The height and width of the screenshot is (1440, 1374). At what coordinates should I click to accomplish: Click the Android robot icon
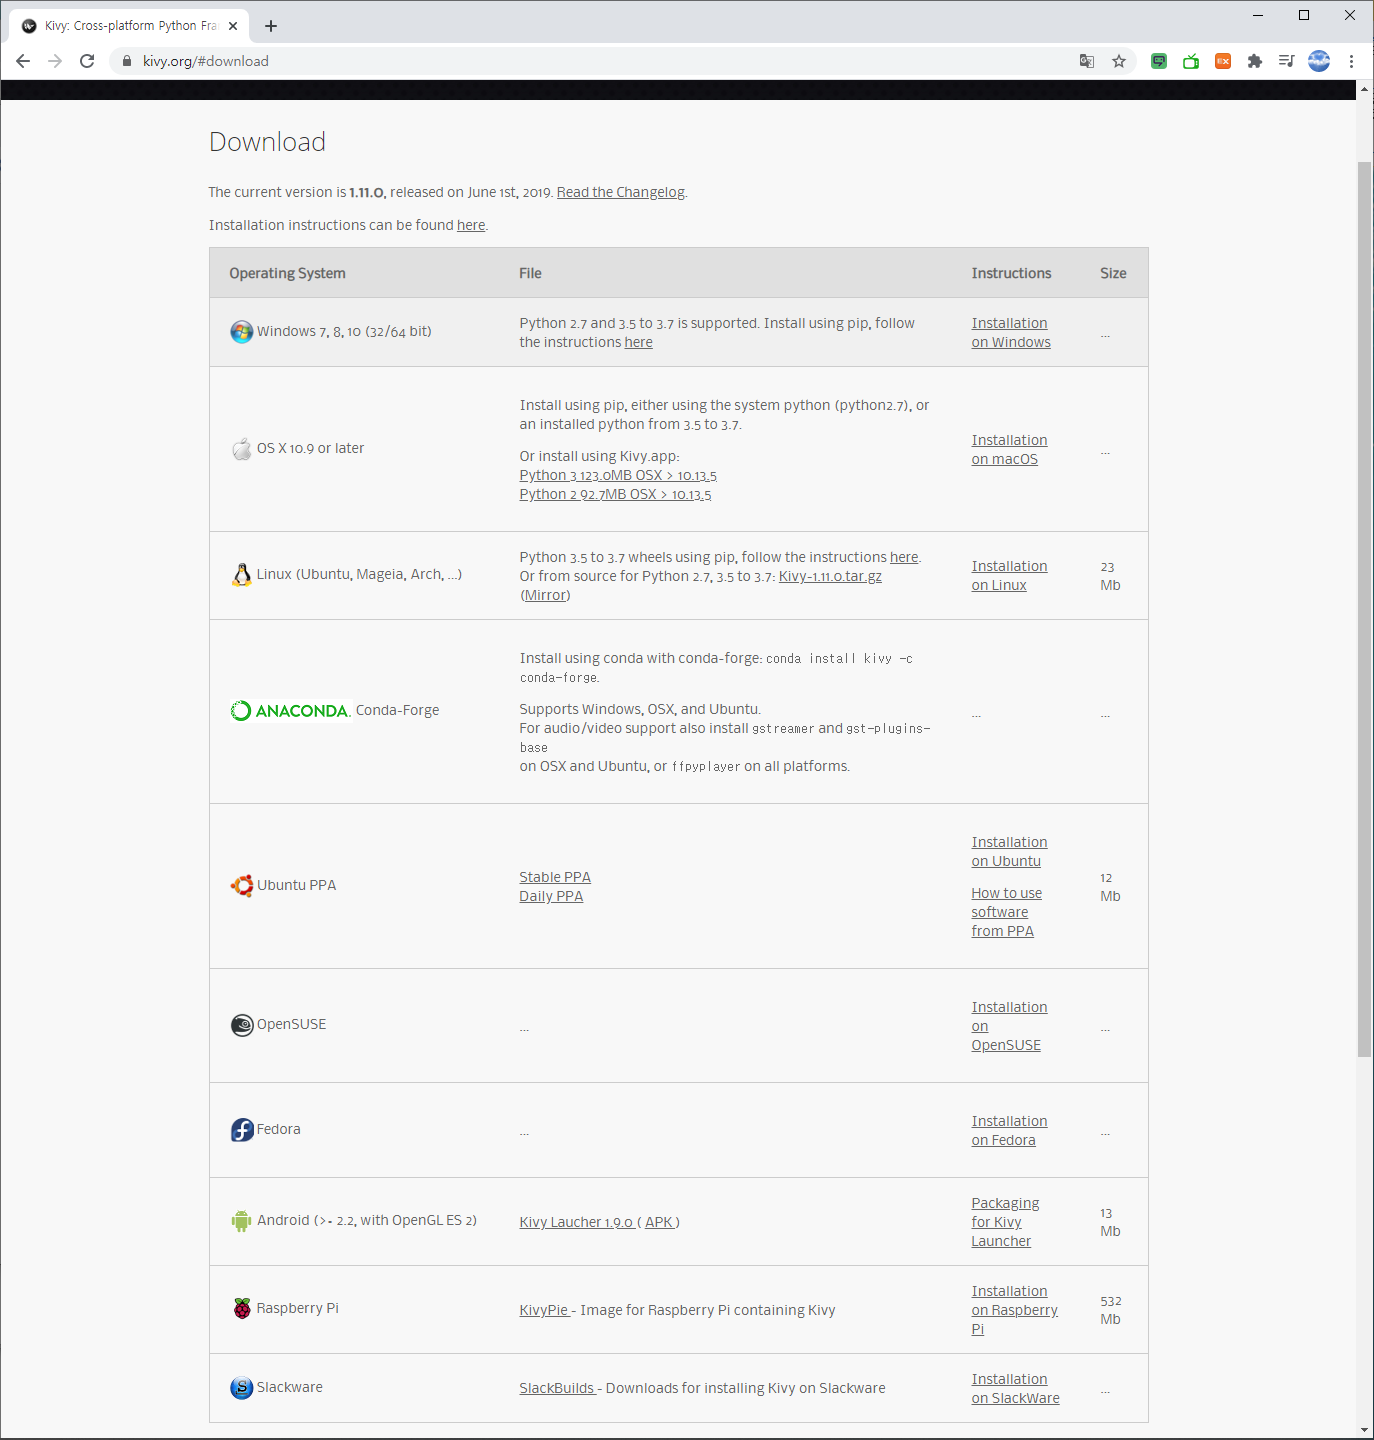coord(241,1221)
